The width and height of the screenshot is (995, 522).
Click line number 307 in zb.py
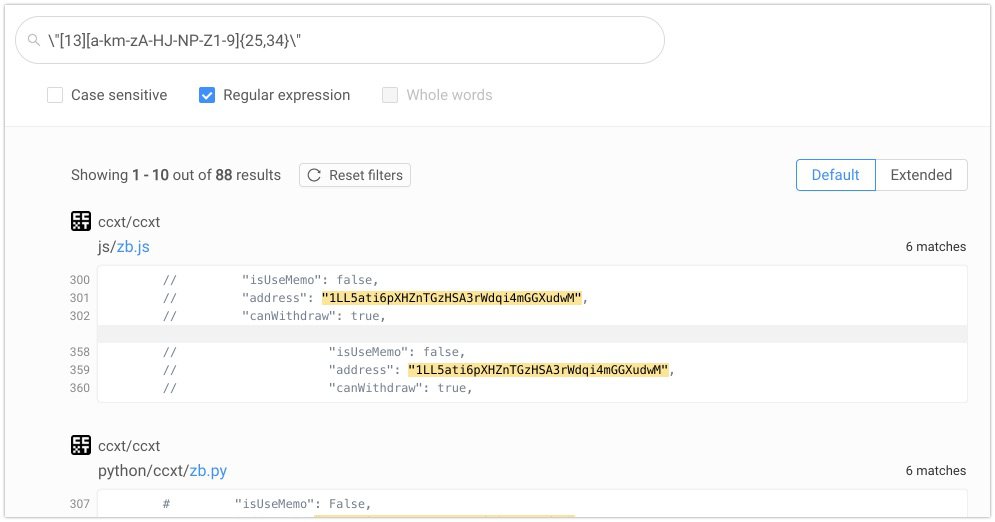point(80,504)
